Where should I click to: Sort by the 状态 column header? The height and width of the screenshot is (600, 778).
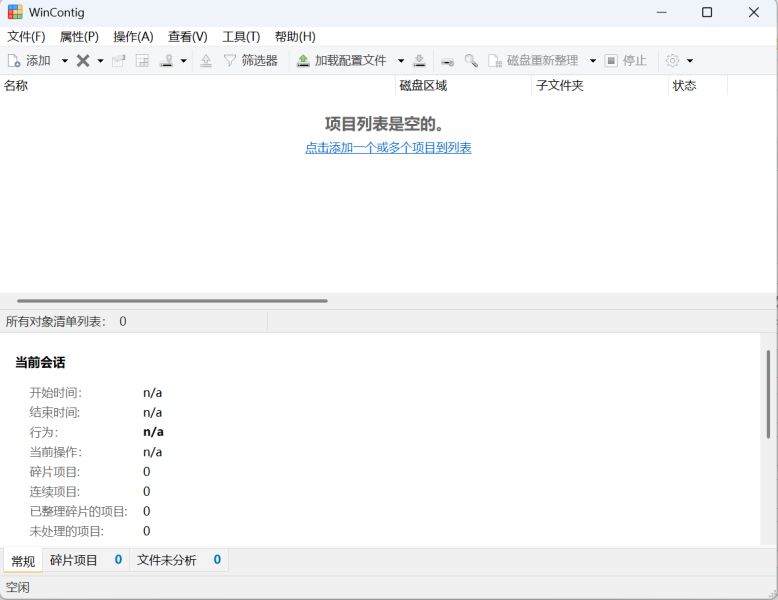coord(698,85)
